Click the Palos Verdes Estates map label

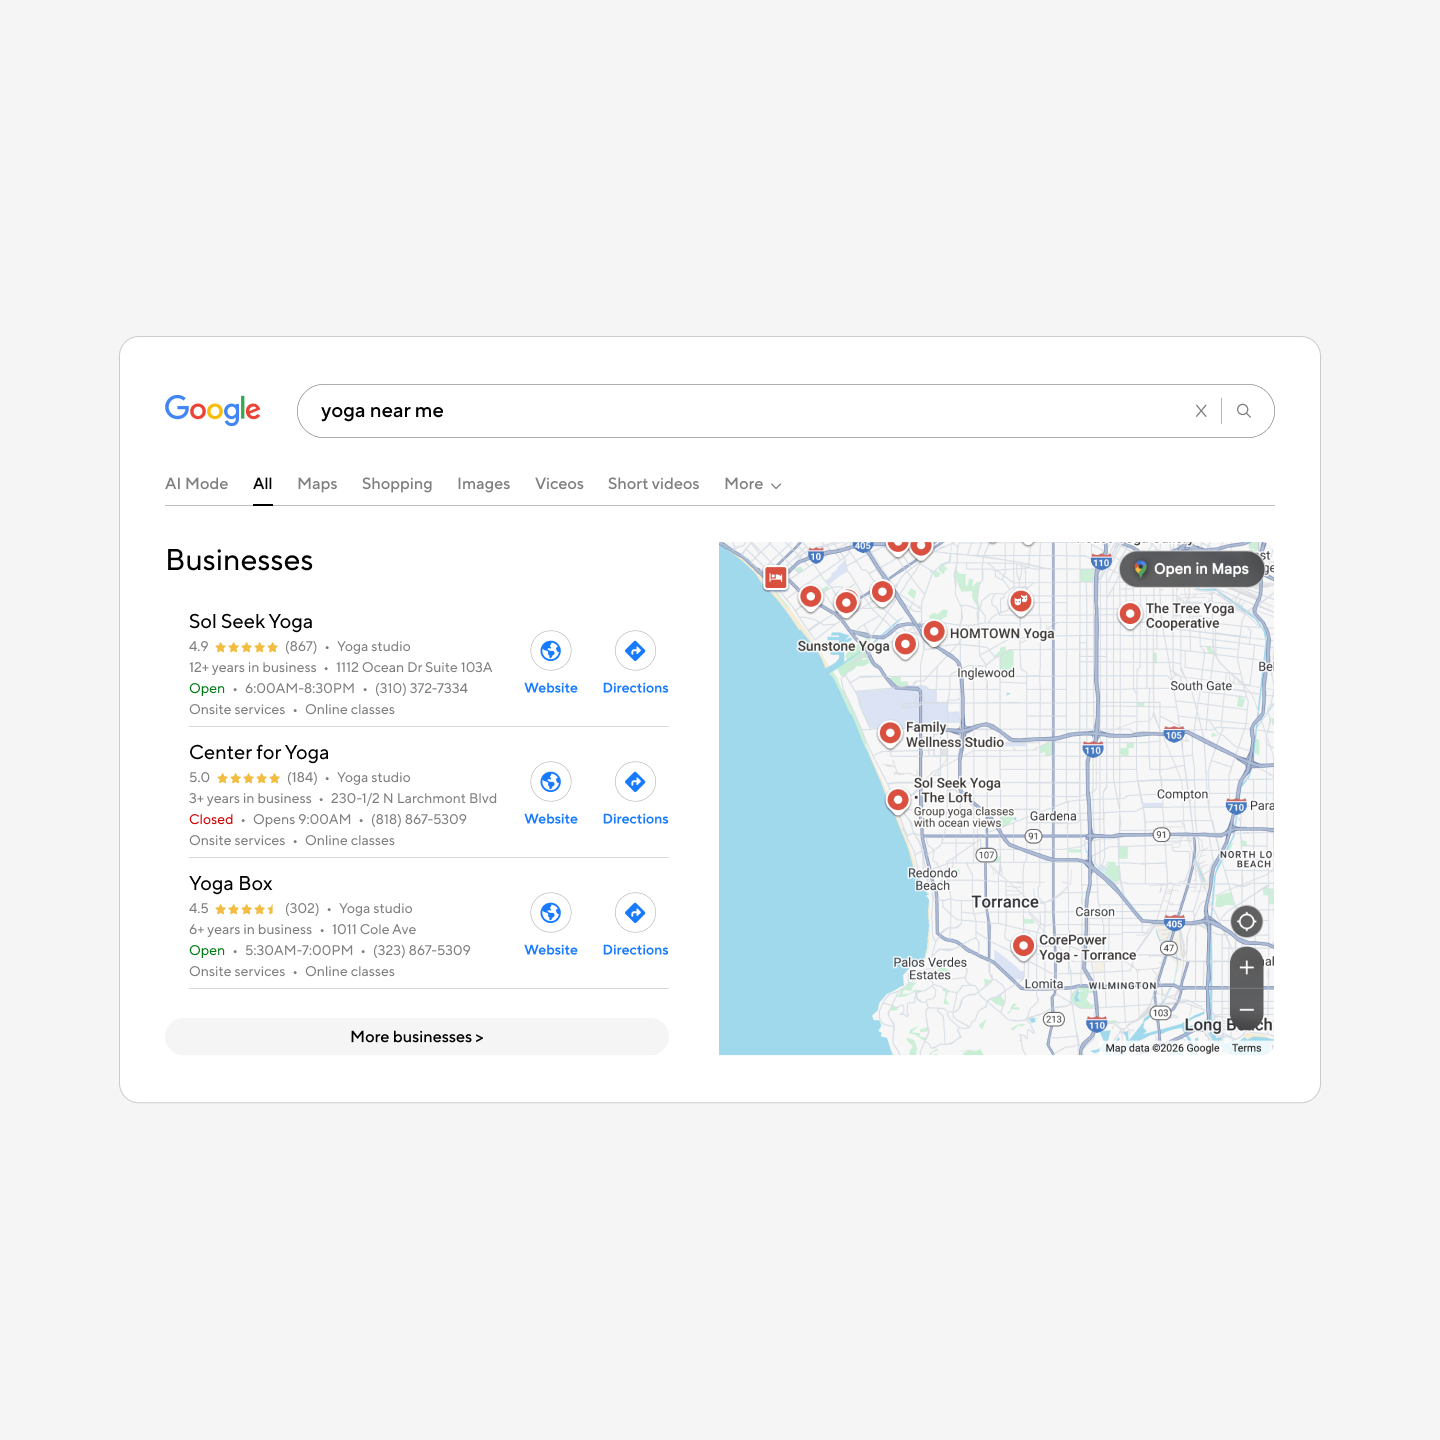(930, 969)
